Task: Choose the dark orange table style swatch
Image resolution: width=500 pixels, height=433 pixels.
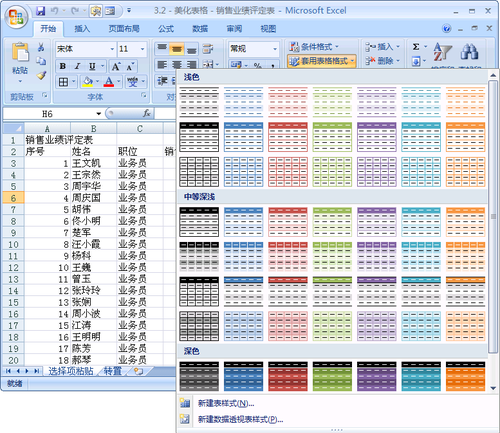Action: tap(465, 376)
